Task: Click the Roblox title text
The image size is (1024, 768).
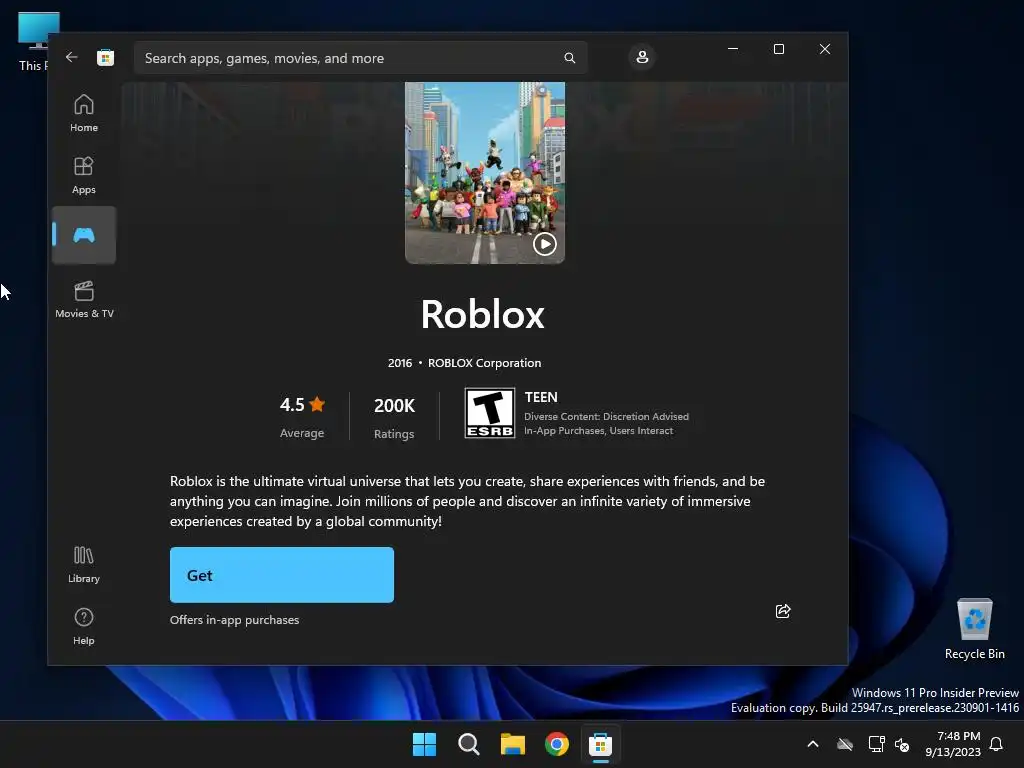Action: point(483,314)
